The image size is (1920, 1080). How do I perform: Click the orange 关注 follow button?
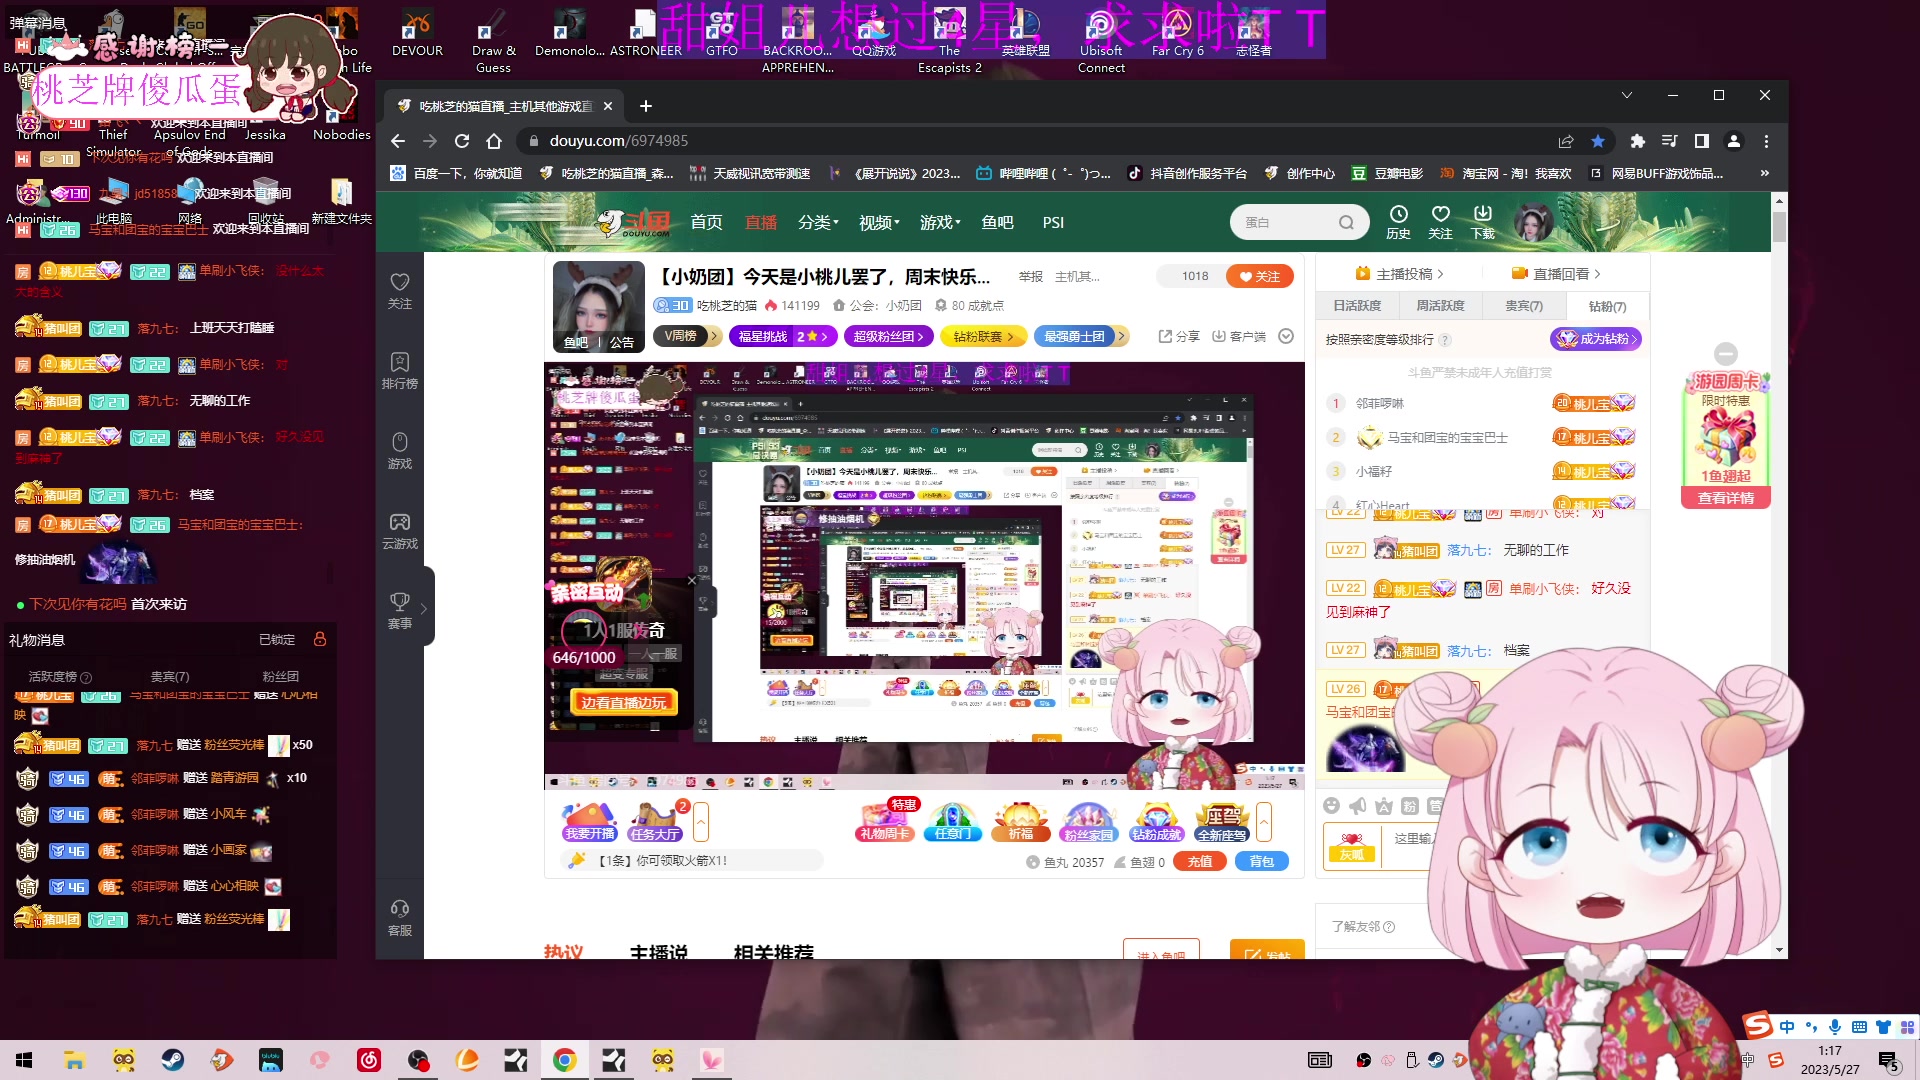[1260, 277]
